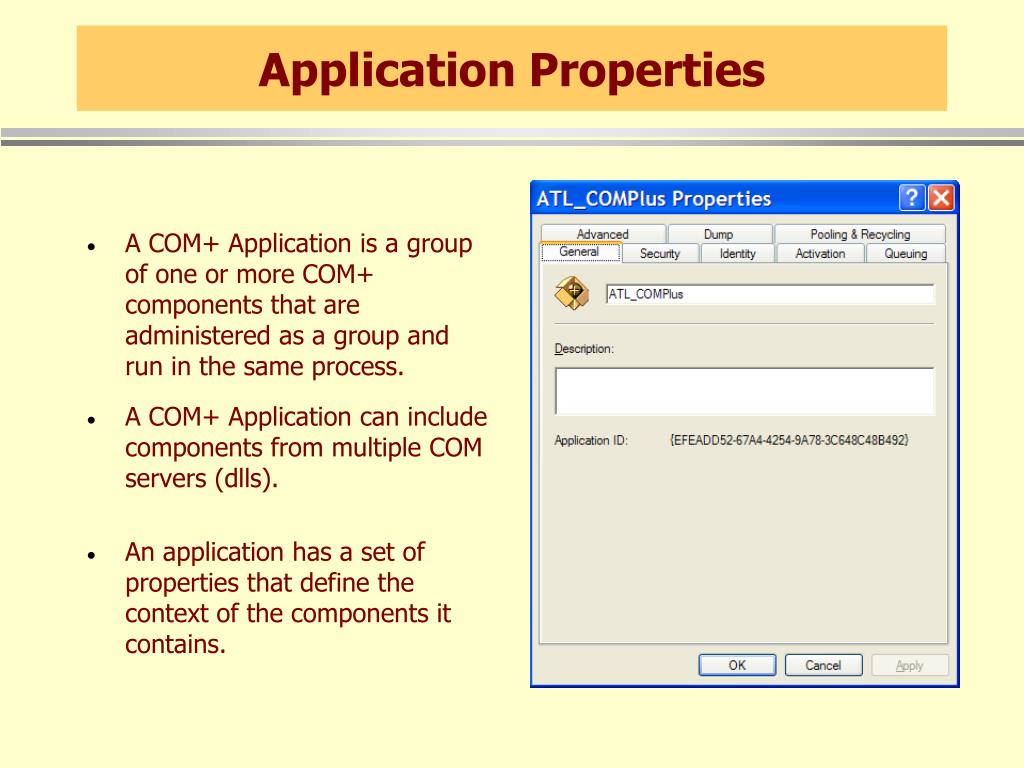The height and width of the screenshot is (768, 1024).
Task: Click the ATL_COMPlus name field
Action: coord(770,294)
